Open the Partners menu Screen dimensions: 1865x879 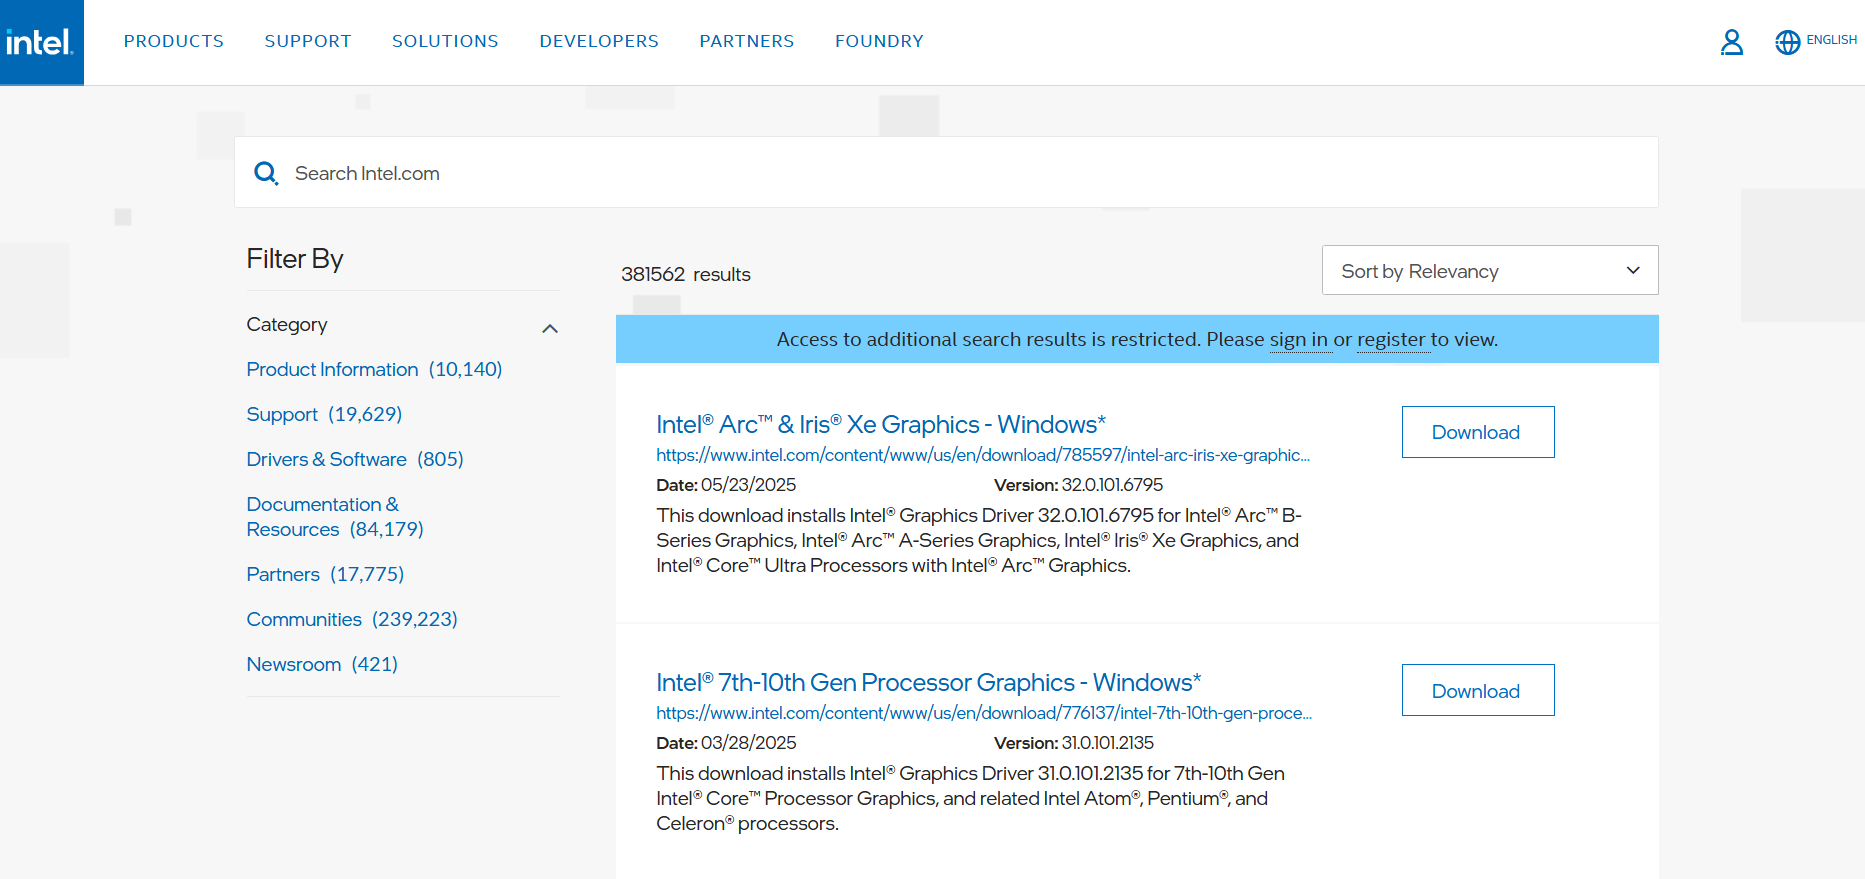(x=747, y=41)
